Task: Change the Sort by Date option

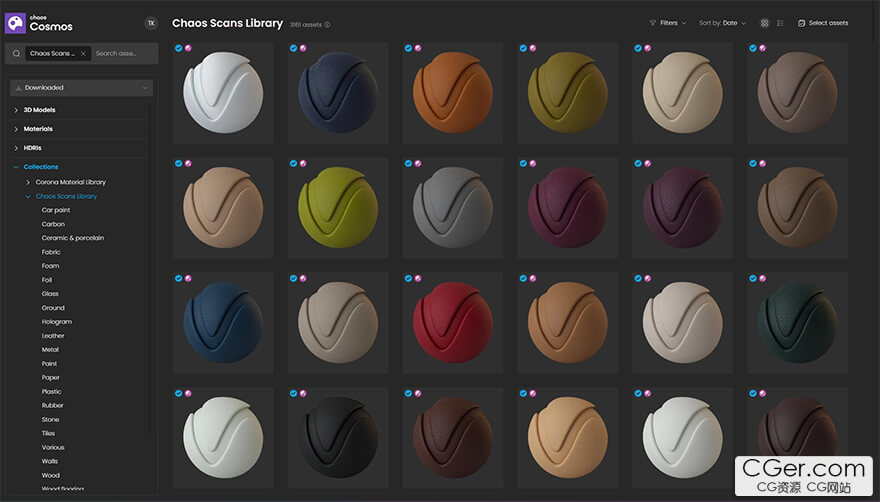Action: tap(724, 23)
